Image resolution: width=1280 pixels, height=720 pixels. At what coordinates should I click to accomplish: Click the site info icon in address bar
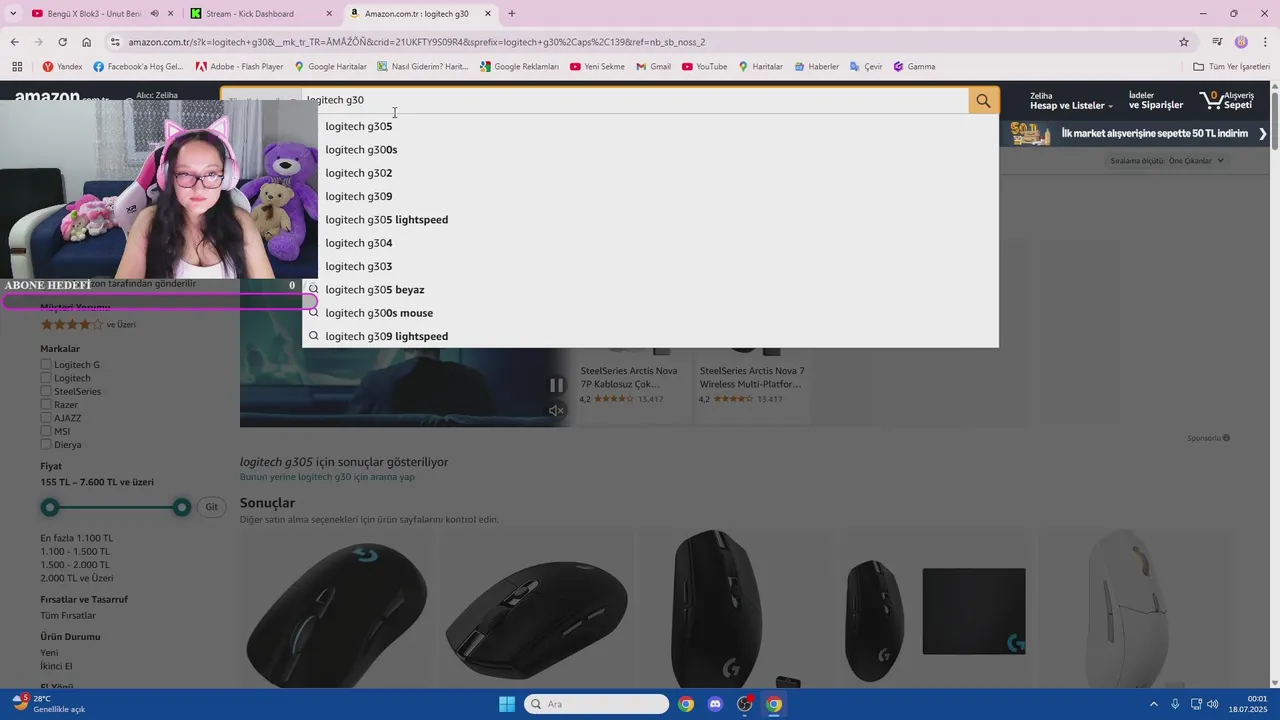[x=115, y=42]
